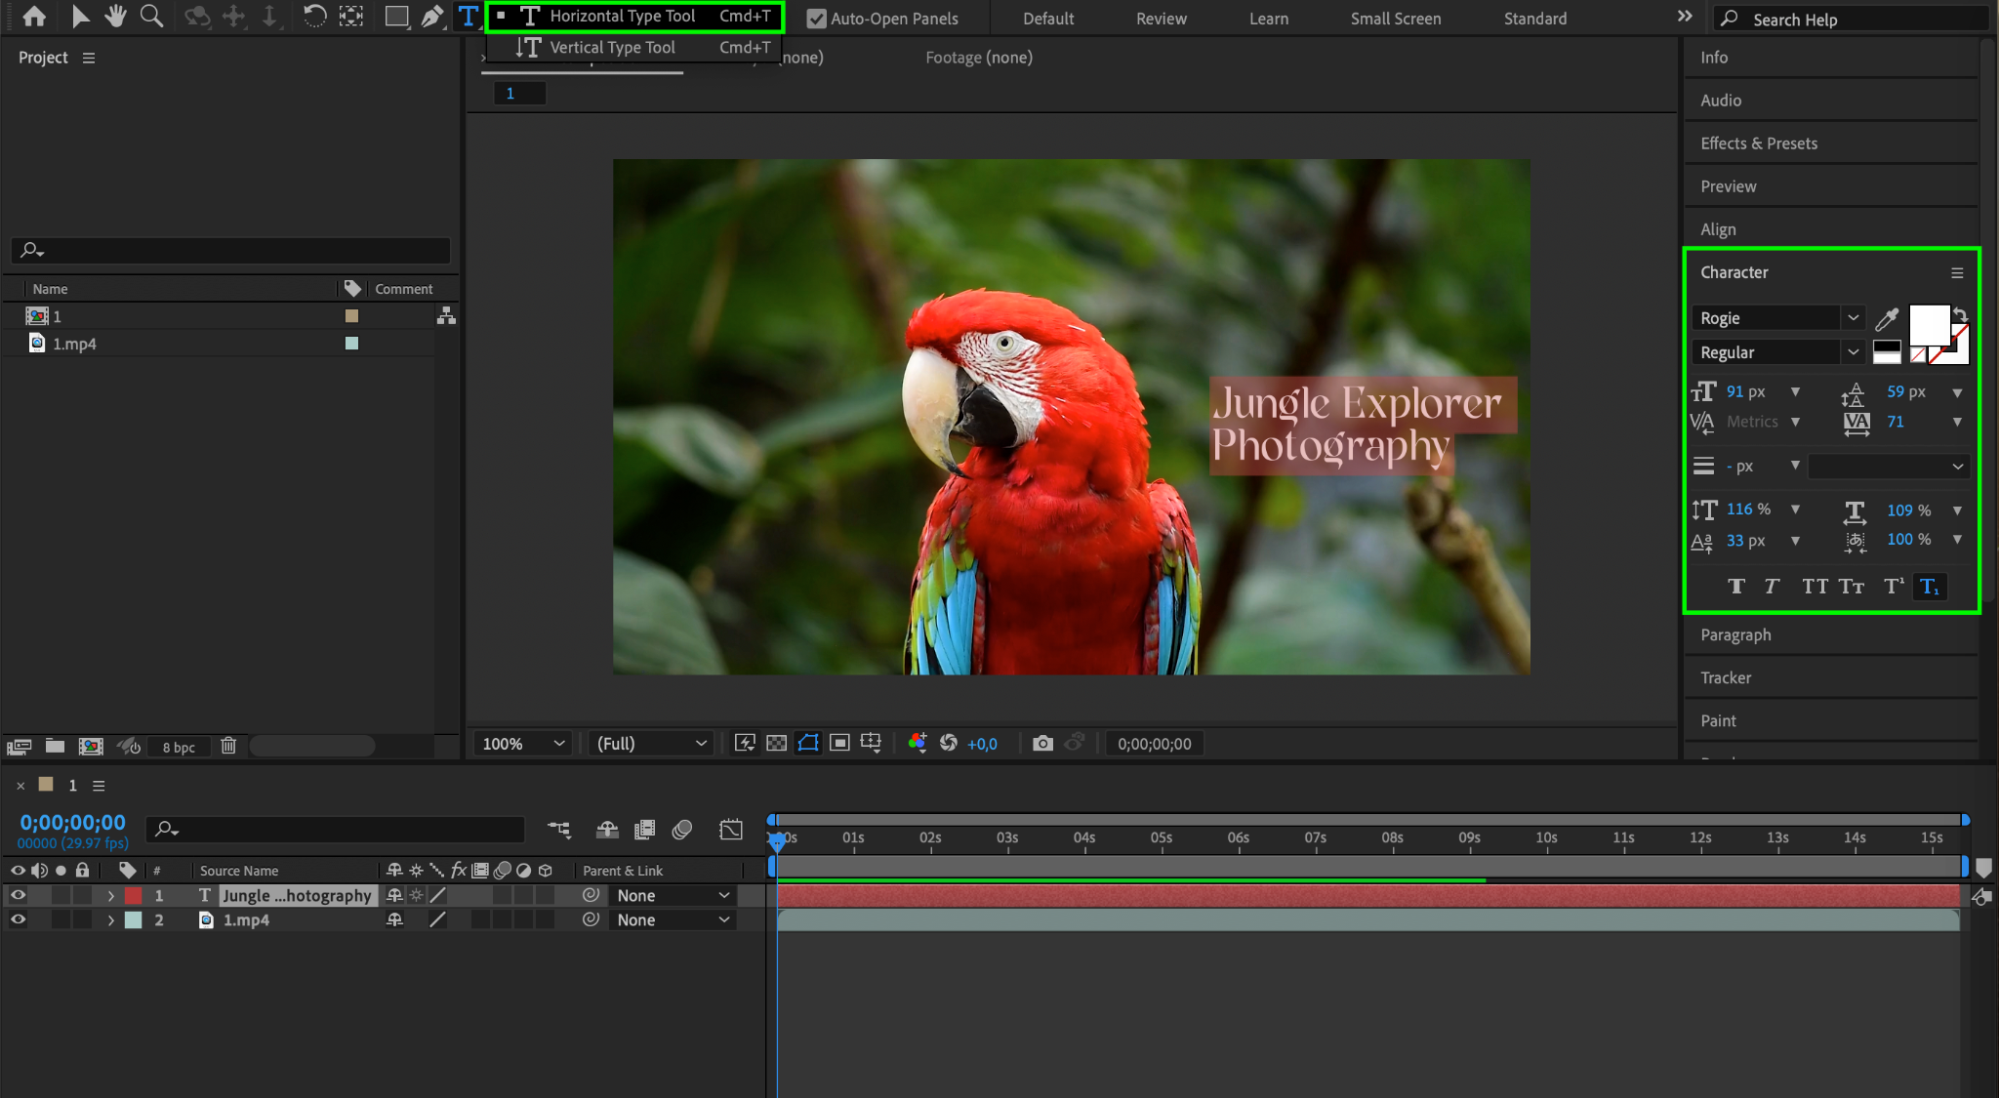This screenshot has width=1999, height=1099.
Task: Select the Hand tool
Action: point(116,16)
